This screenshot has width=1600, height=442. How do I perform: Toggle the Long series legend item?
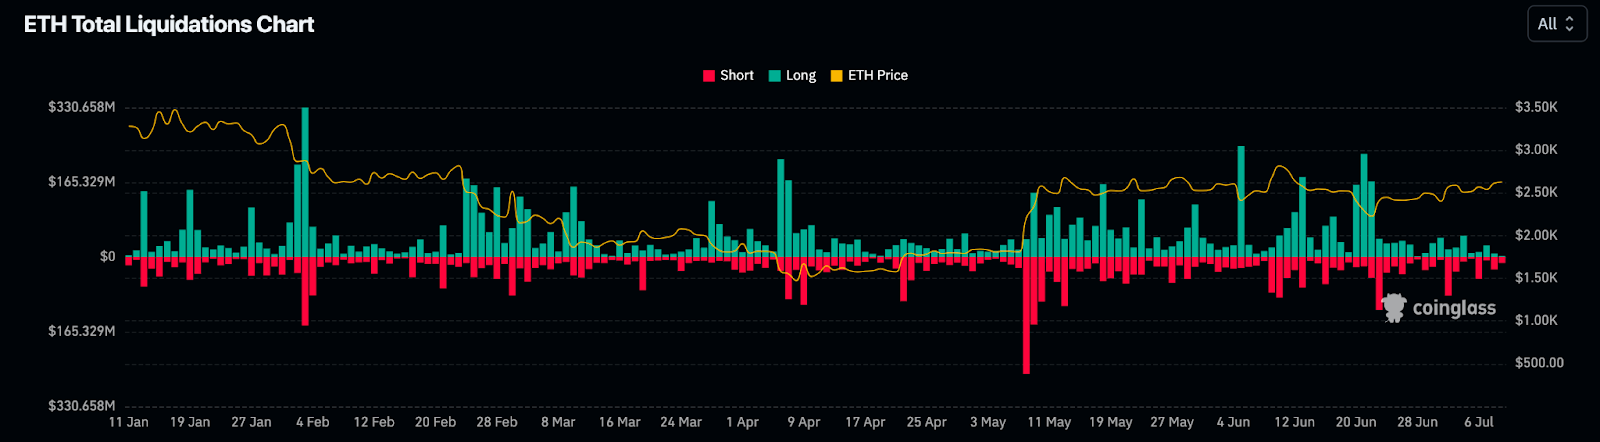tap(792, 75)
